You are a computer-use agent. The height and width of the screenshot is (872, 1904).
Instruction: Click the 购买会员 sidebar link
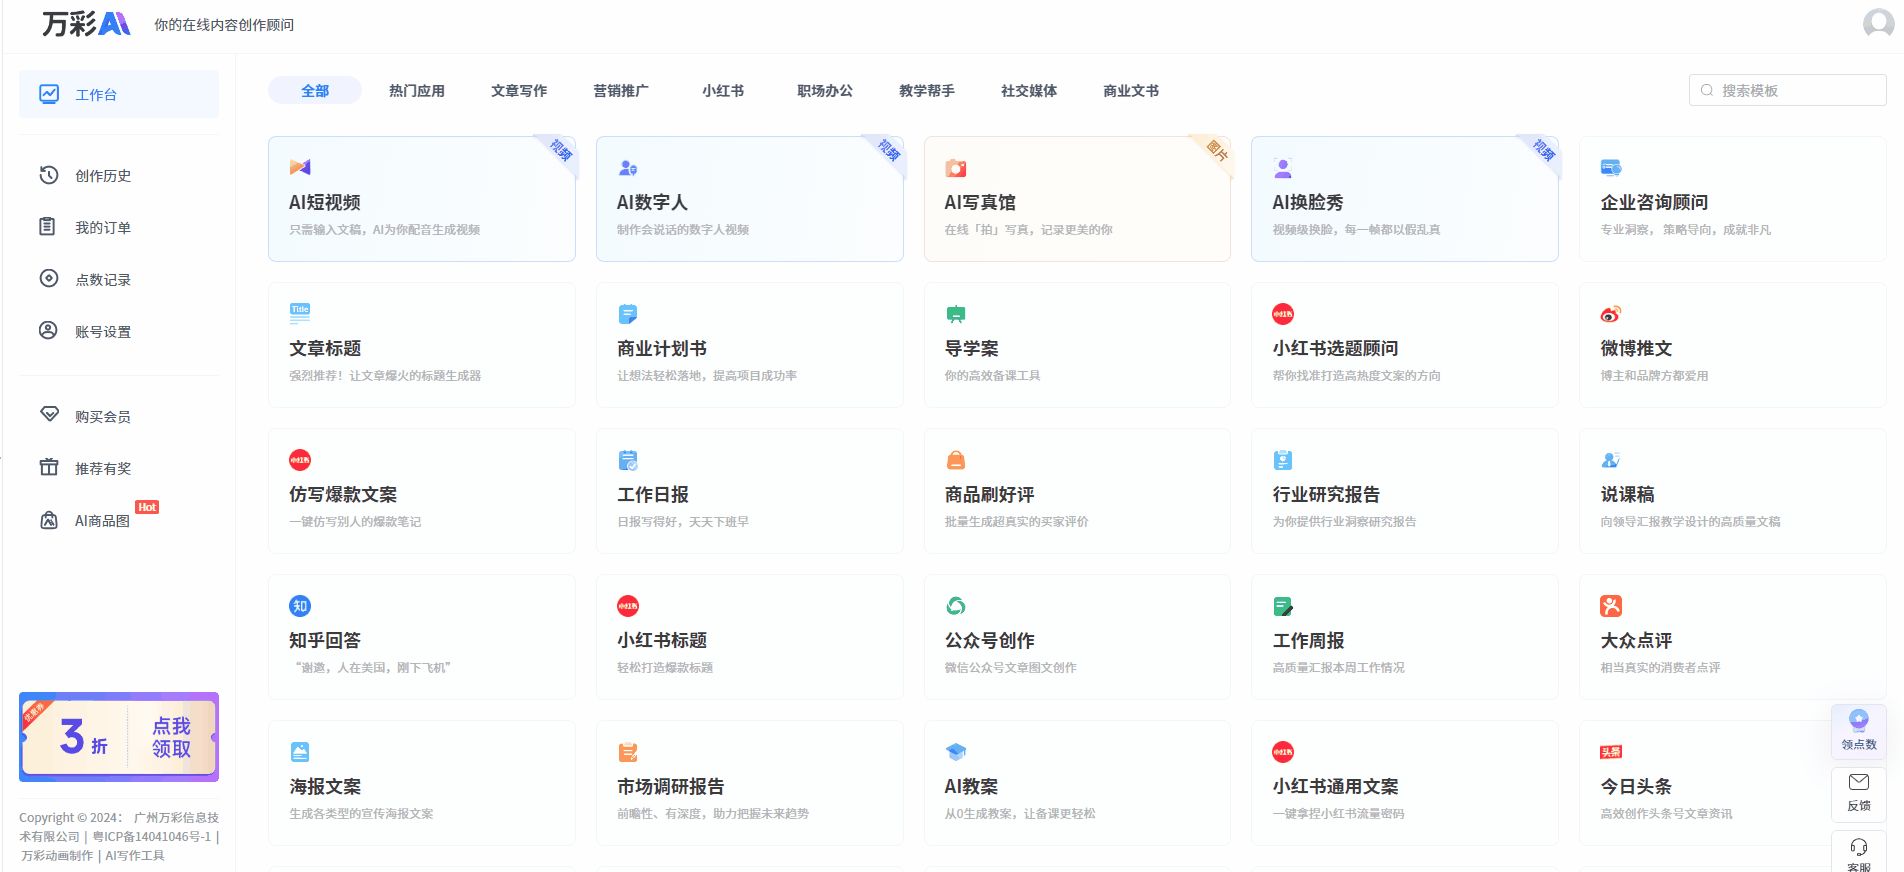click(x=102, y=417)
